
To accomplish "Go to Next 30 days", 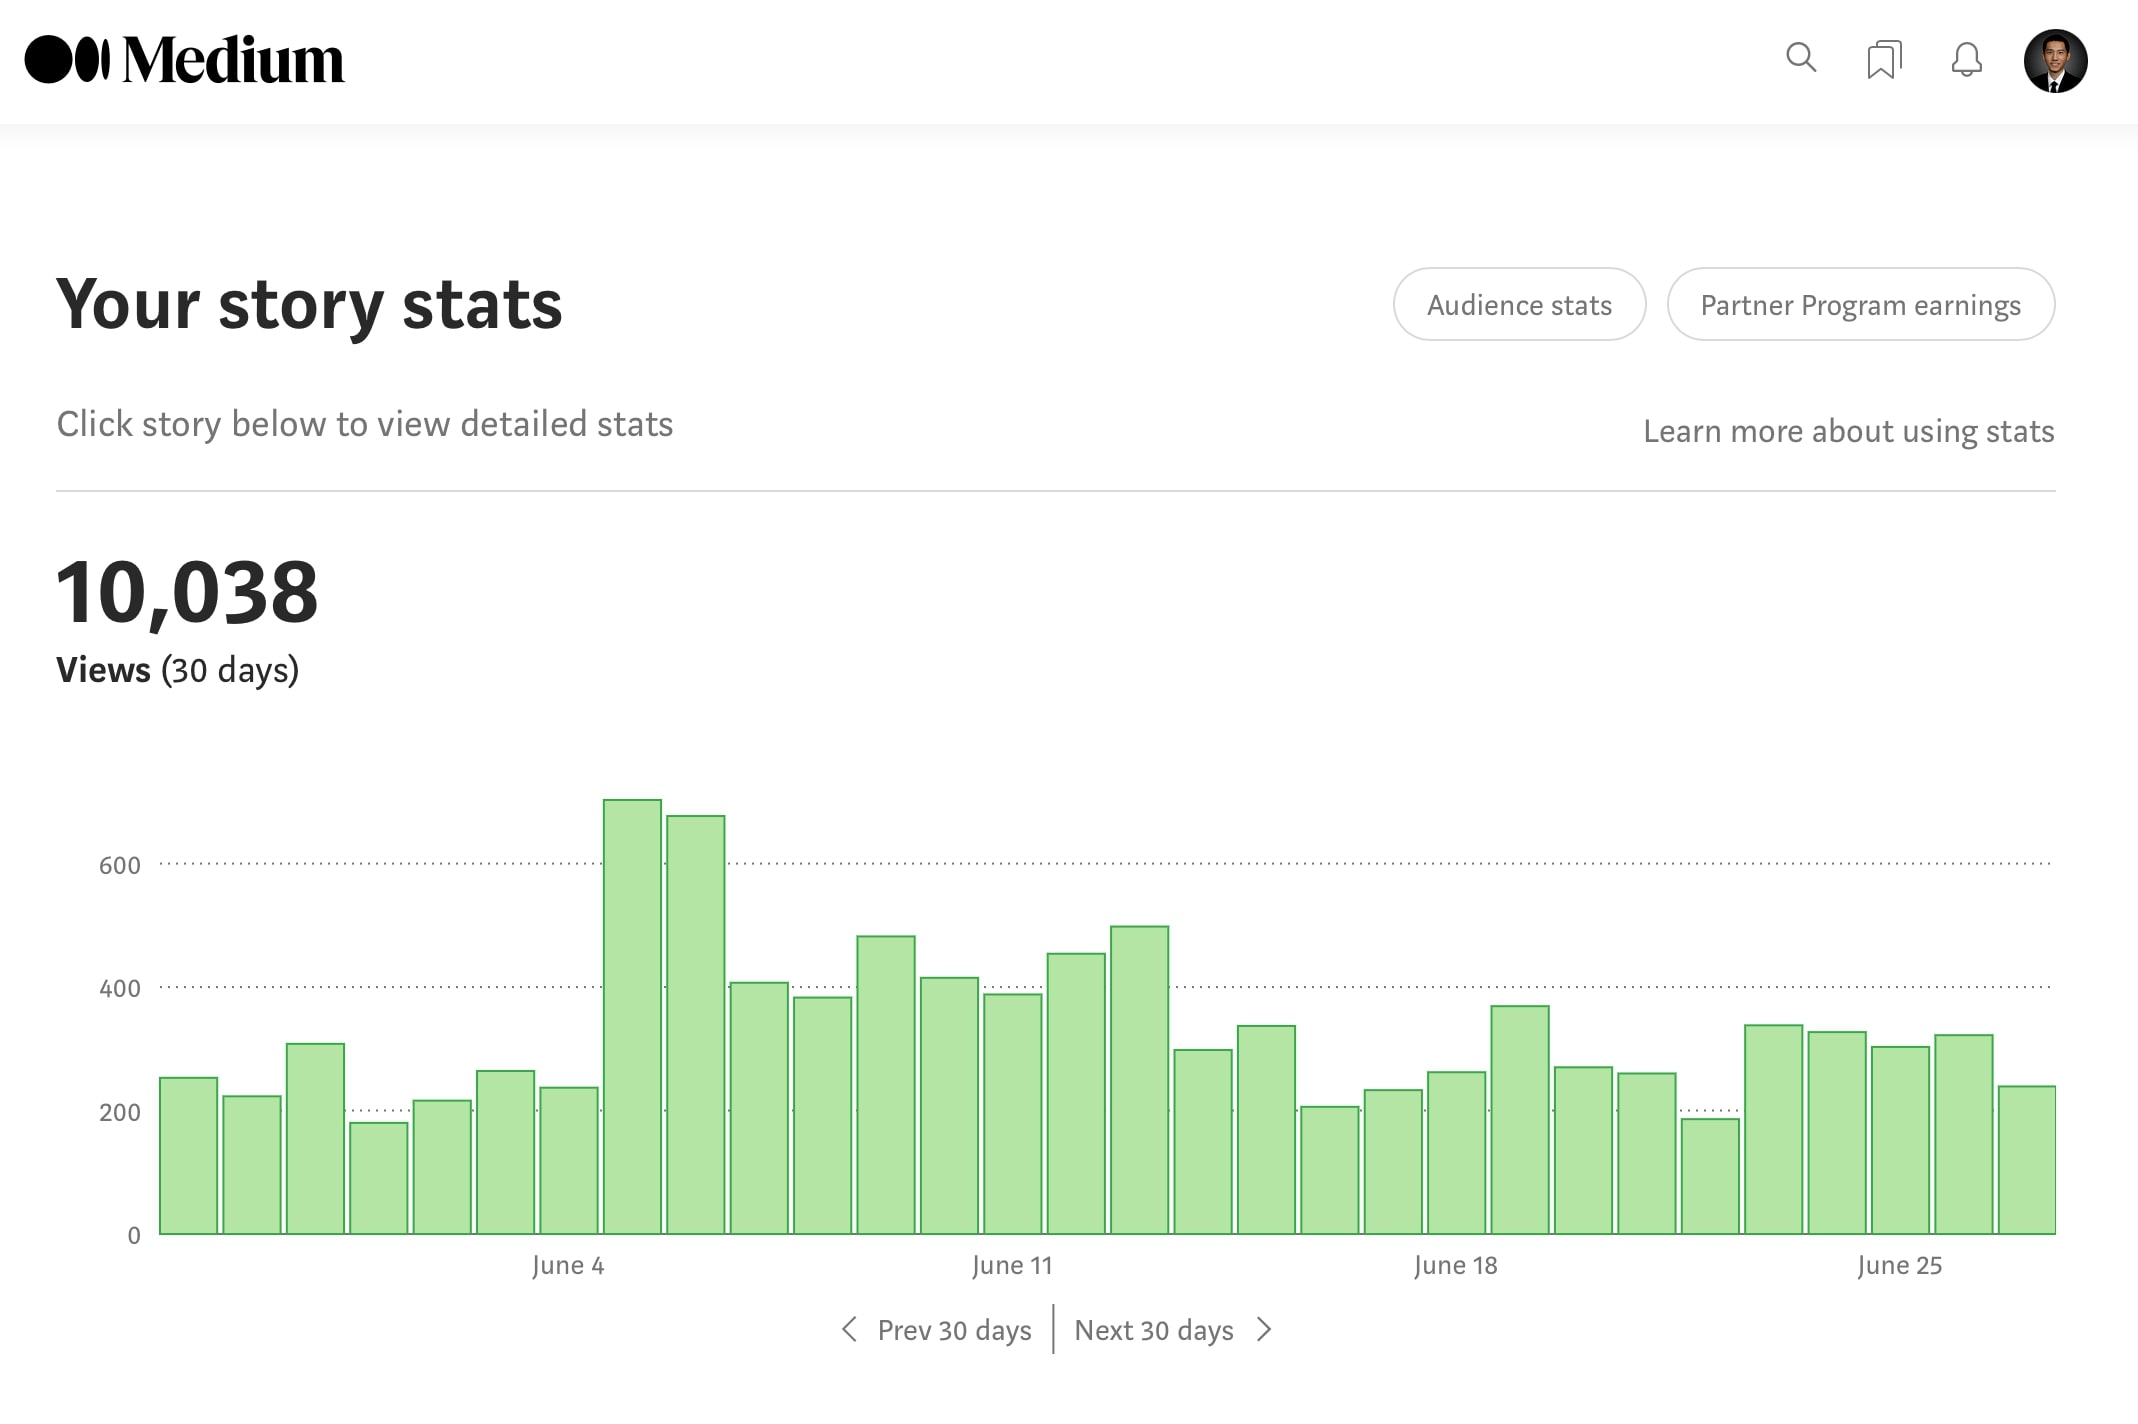I will 1153,1330.
